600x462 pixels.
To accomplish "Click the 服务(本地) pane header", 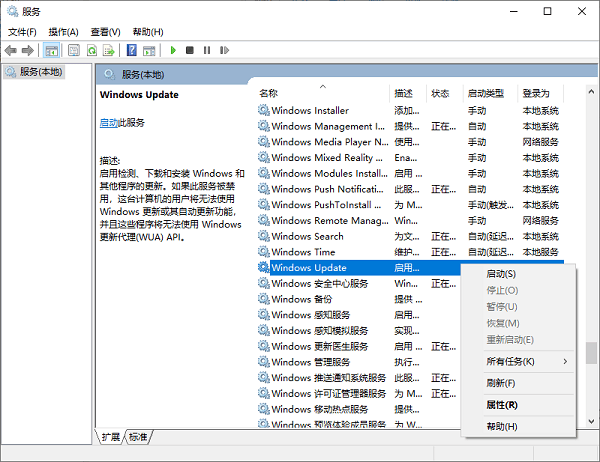I will (x=346, y=74).
